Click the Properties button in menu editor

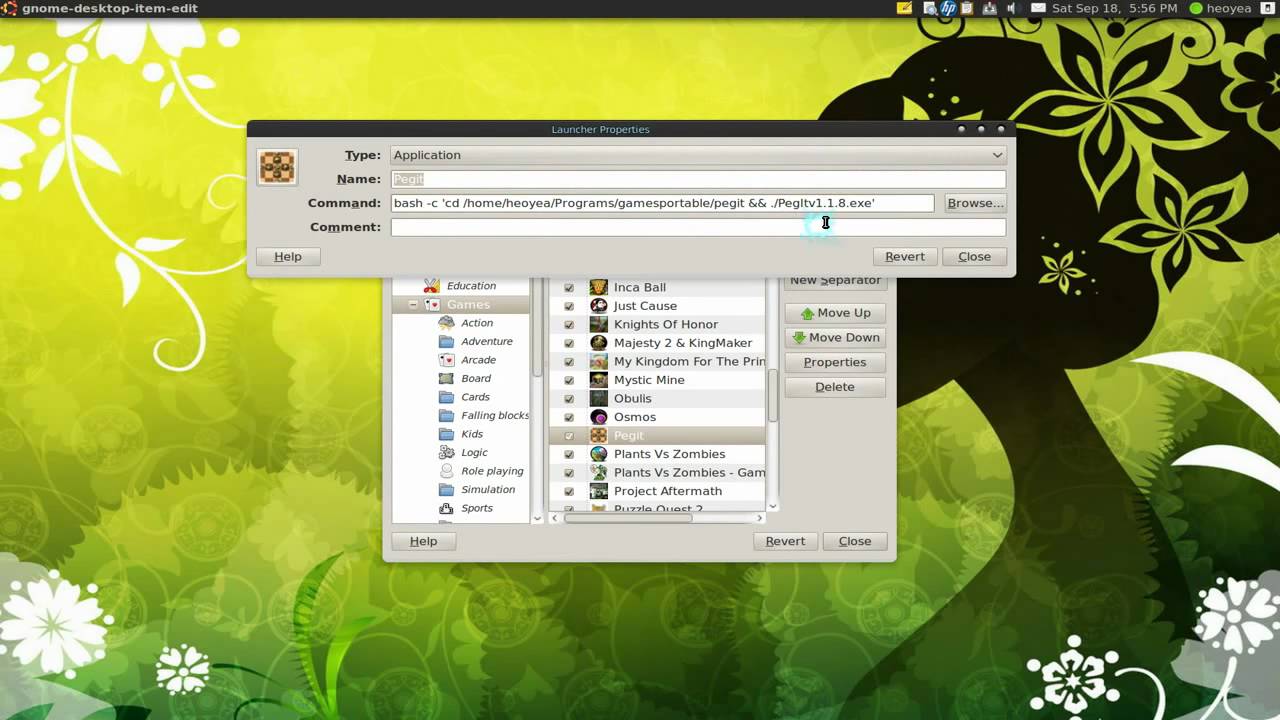[x=835, y=362]
